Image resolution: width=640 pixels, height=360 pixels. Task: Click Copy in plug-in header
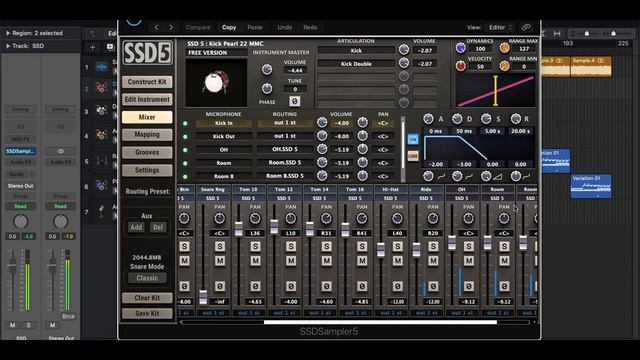click(x=229, y=27)
